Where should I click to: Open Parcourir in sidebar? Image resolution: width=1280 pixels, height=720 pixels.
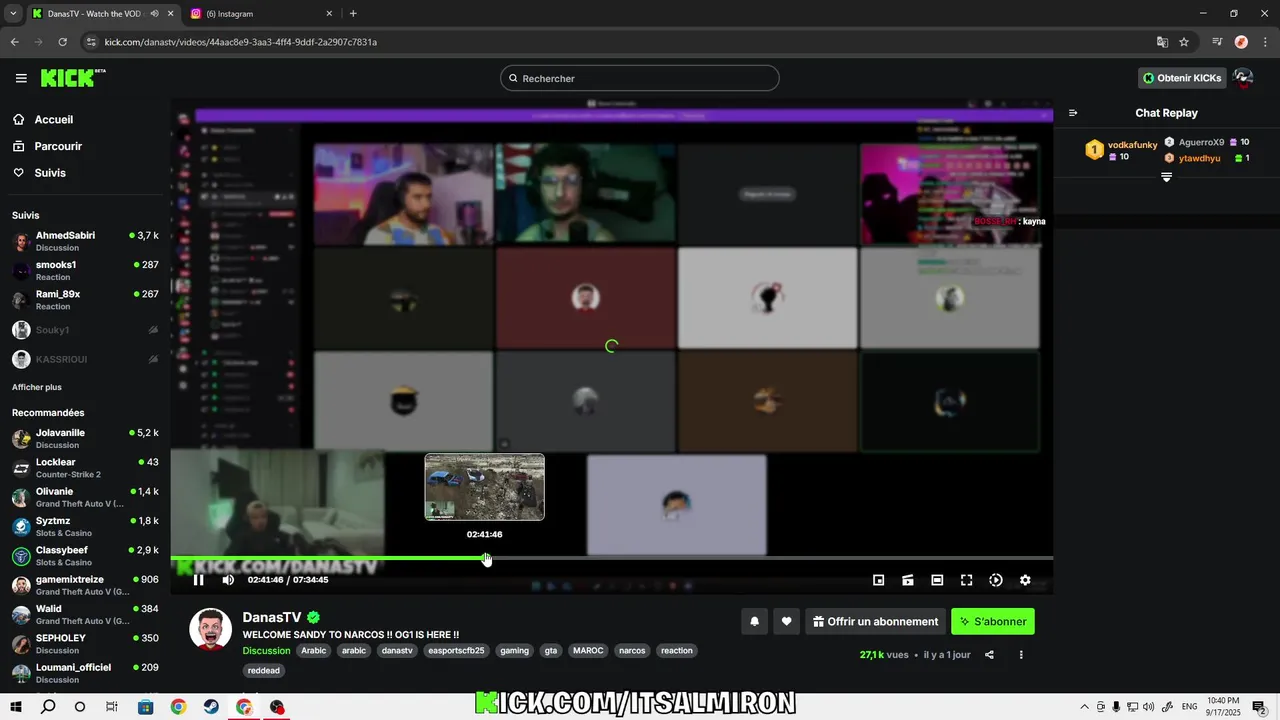point(58,146)
